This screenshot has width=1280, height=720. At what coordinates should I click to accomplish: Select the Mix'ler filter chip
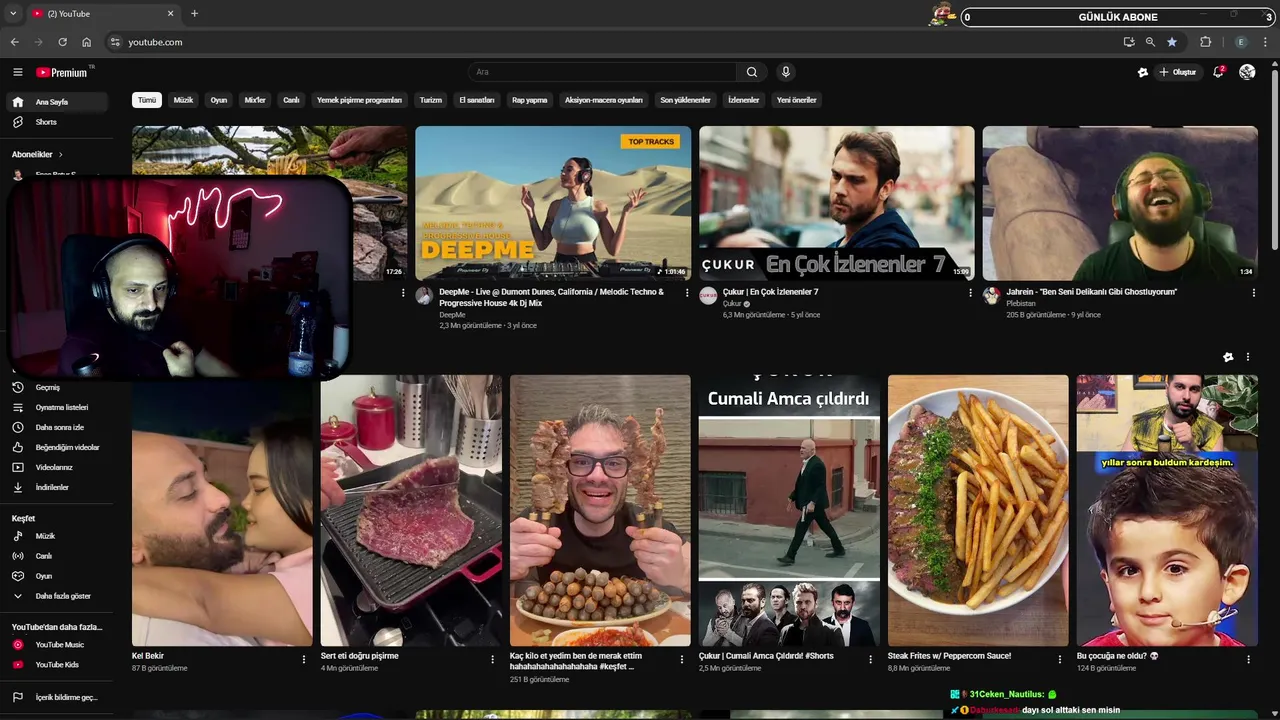pyautogui.click(x=255, y=100)
